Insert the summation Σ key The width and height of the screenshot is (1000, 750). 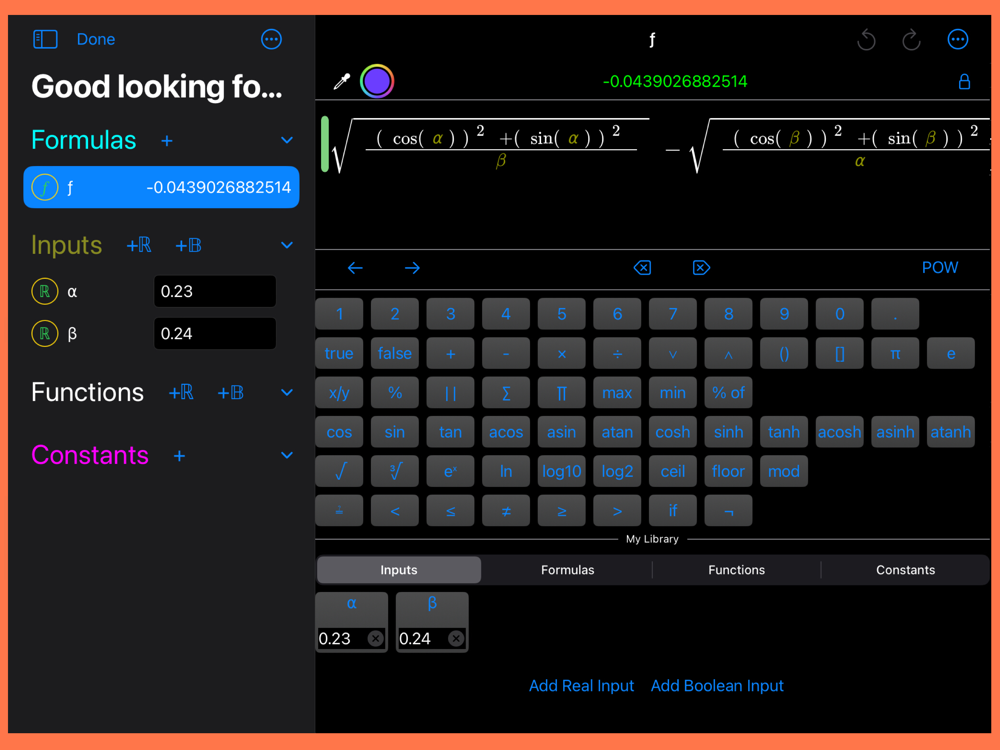point(506,393)
